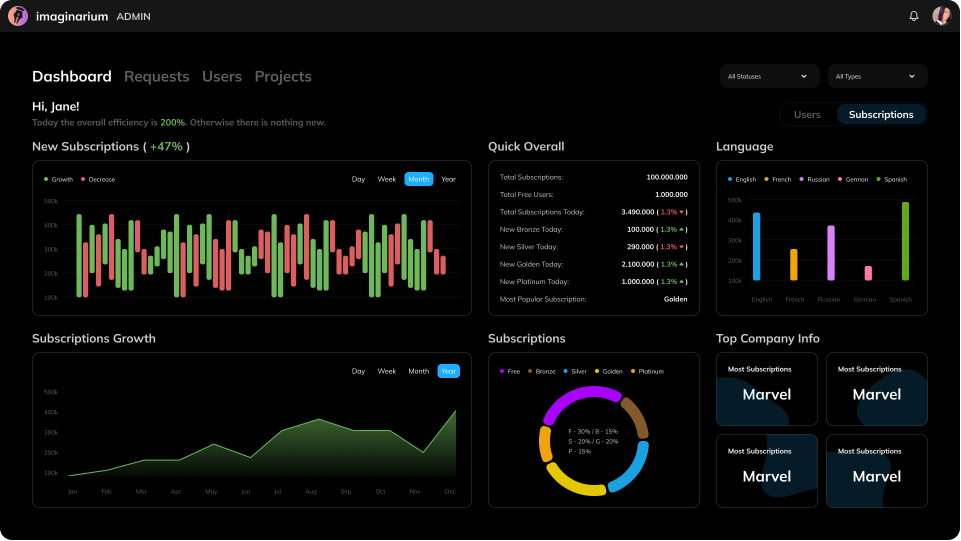961x541 pixels.
Task: Click the Platinum legend dot
Action: click(633, 371)
